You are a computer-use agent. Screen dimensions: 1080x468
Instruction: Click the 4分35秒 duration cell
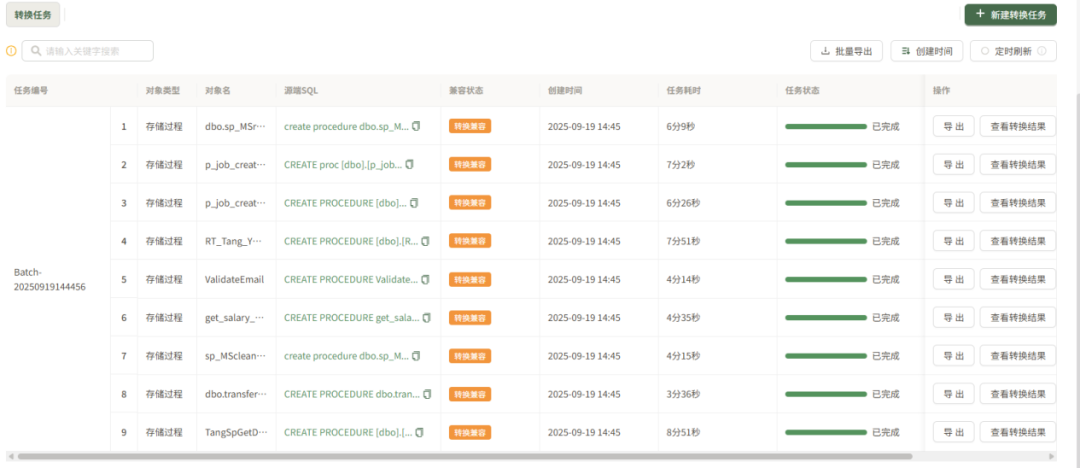[683, 318]
